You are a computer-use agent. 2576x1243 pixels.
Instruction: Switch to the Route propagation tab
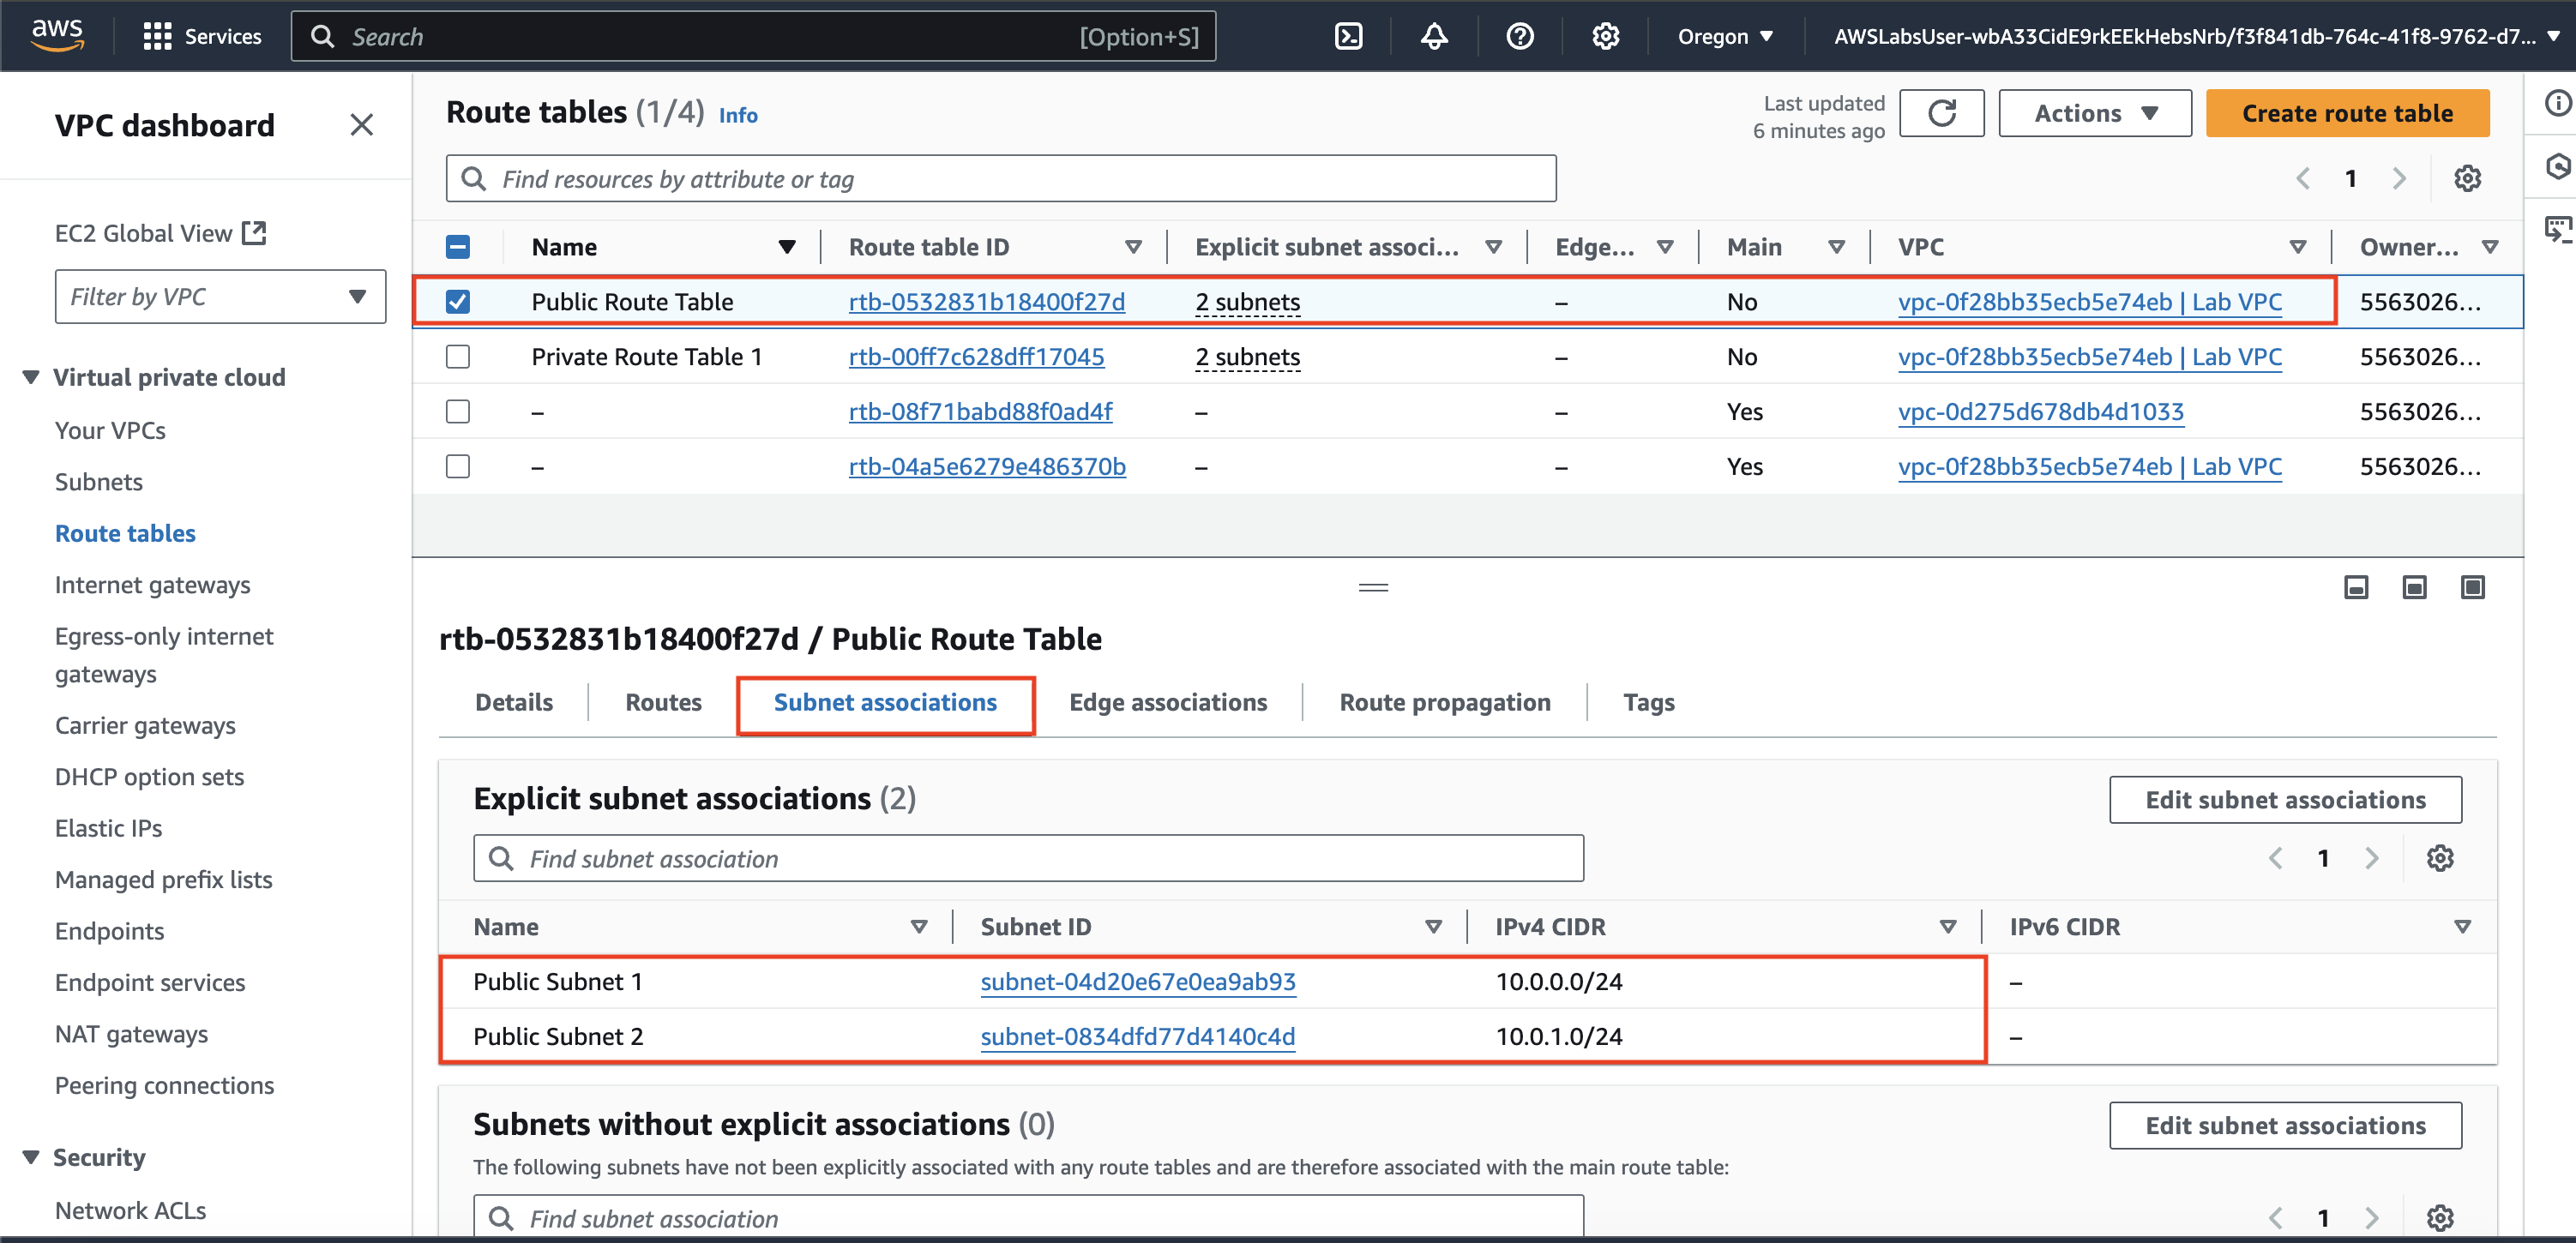coord(1444,702)
